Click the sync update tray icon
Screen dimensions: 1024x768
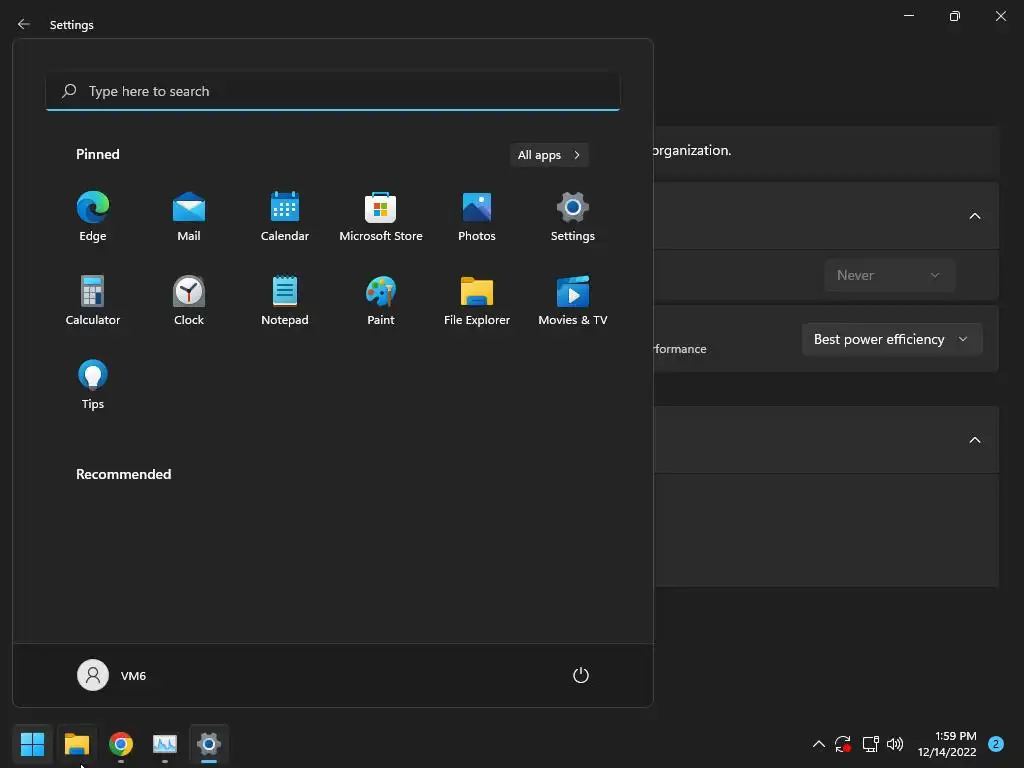843,744
